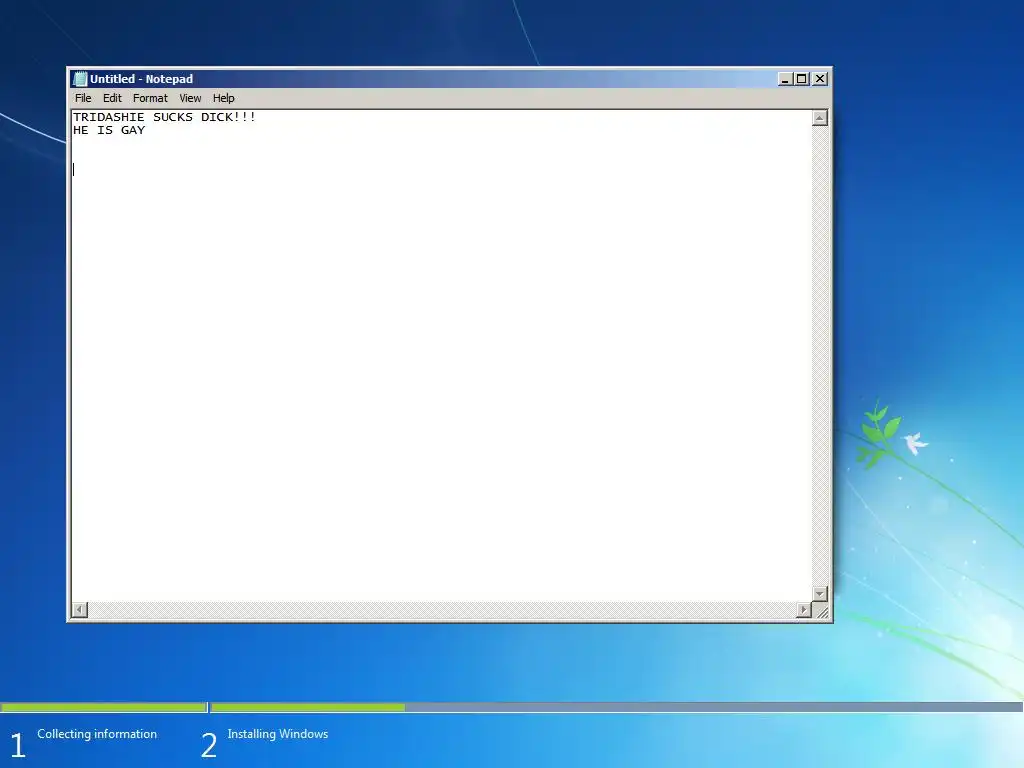Click the horizontal scrollbar track

point(441,610)
